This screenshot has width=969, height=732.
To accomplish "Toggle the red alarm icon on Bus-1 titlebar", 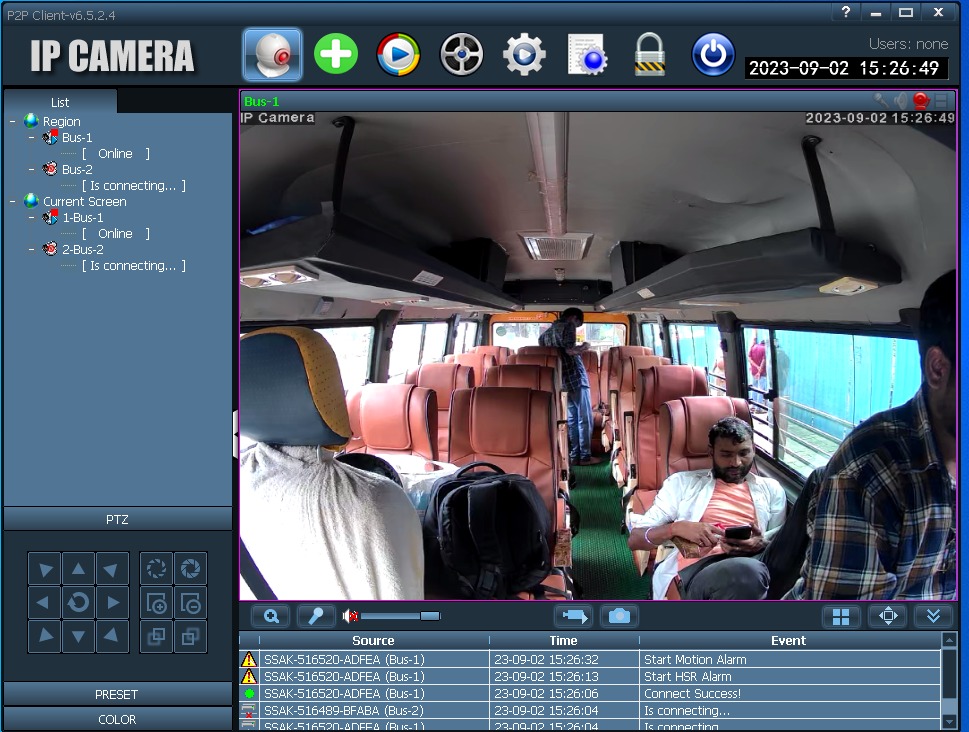I will [x=920, y=101].
